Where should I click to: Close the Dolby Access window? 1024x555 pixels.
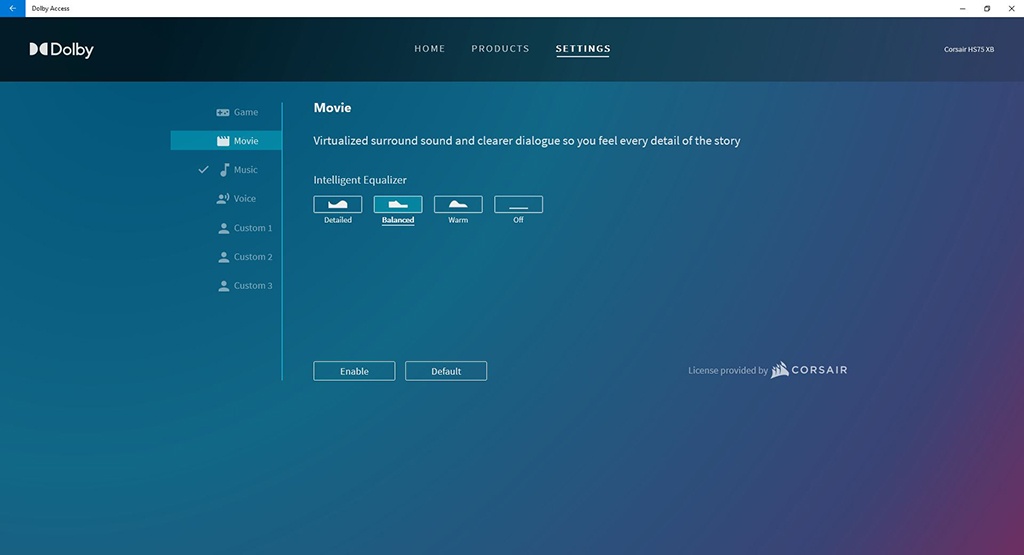(1012, 8)
